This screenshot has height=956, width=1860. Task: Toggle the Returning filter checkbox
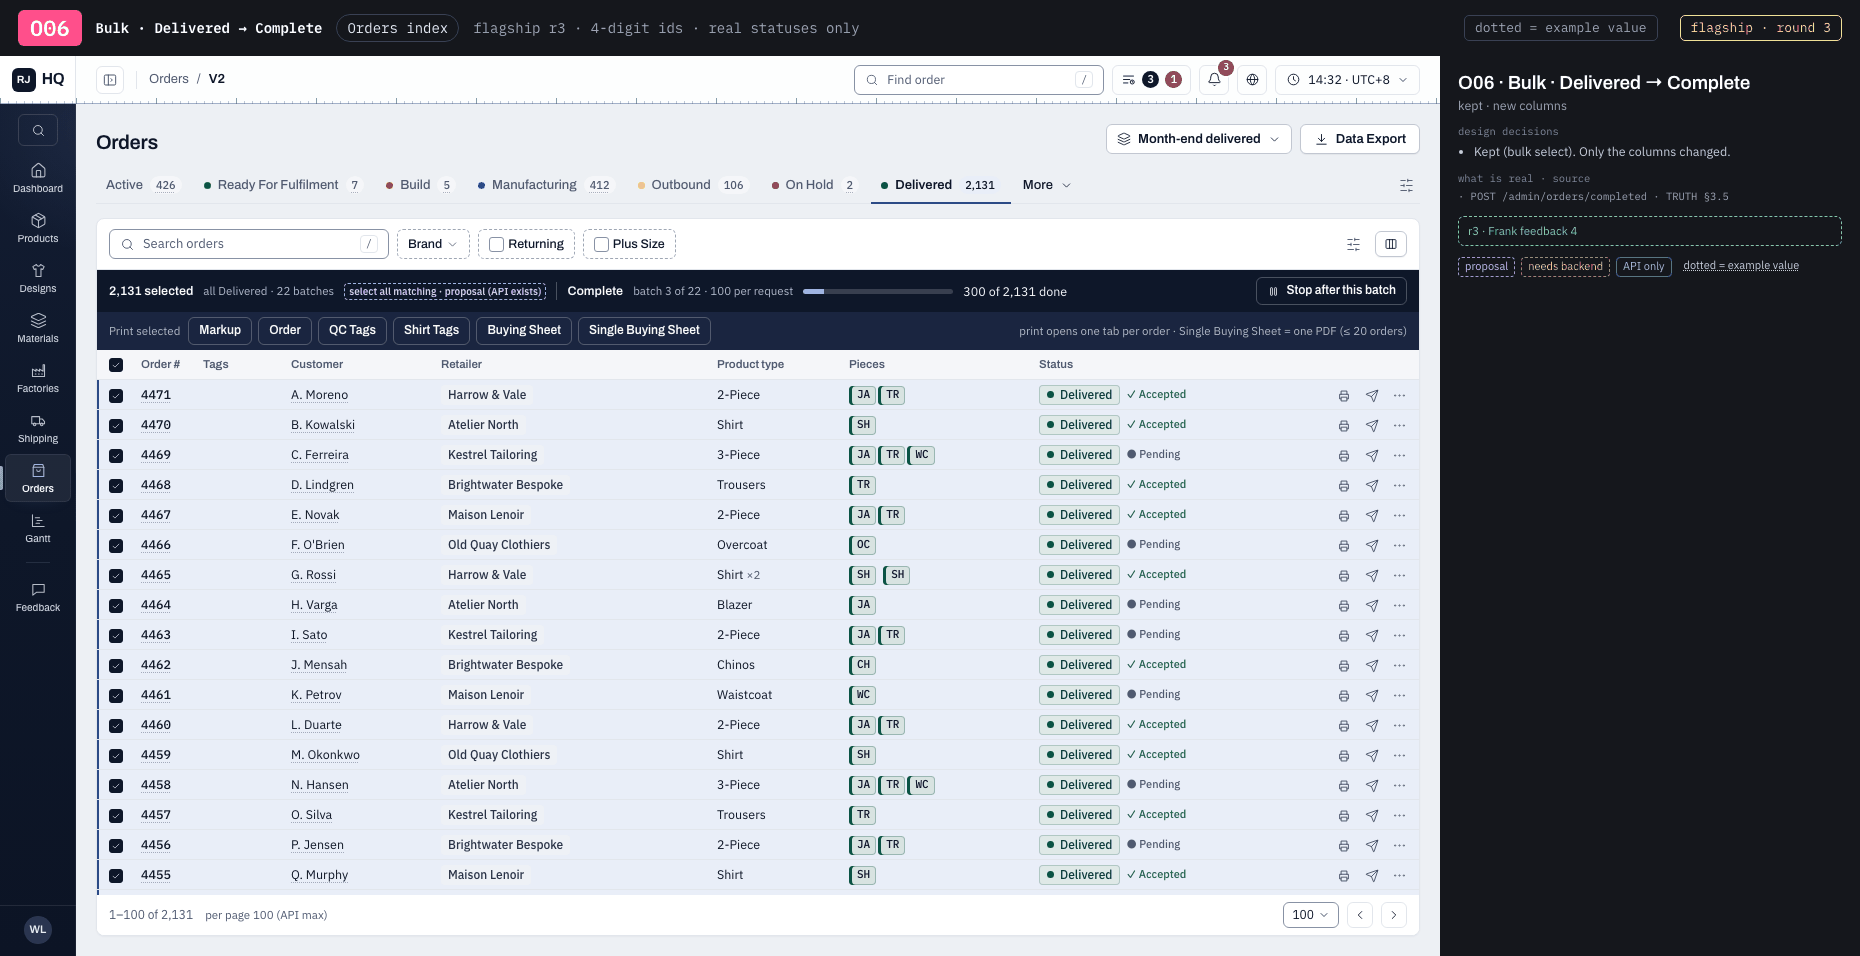pos(496,244)
